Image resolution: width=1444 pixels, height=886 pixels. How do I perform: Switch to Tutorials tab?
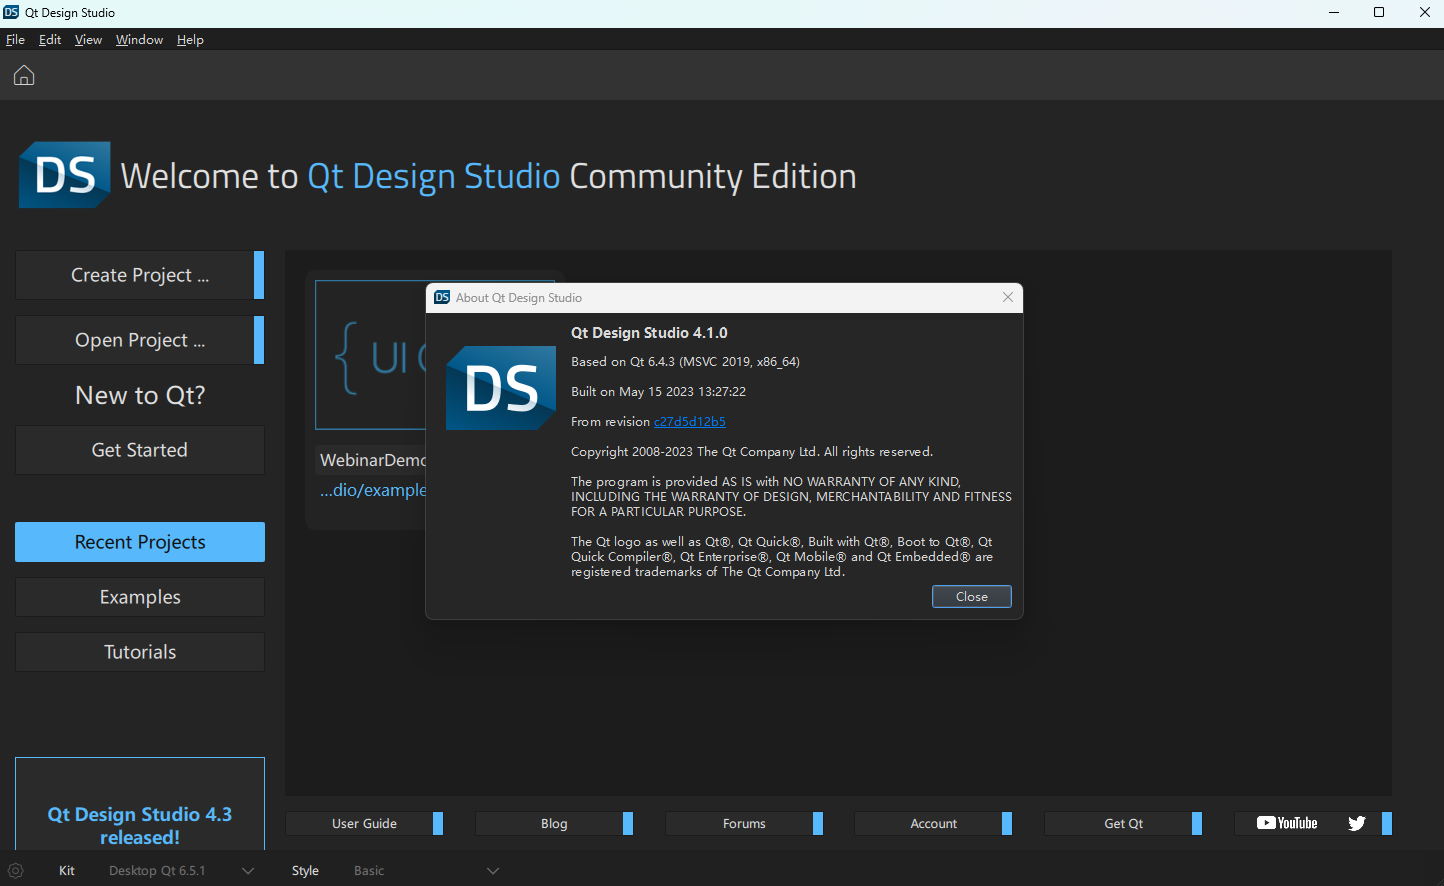pos(140,652)
